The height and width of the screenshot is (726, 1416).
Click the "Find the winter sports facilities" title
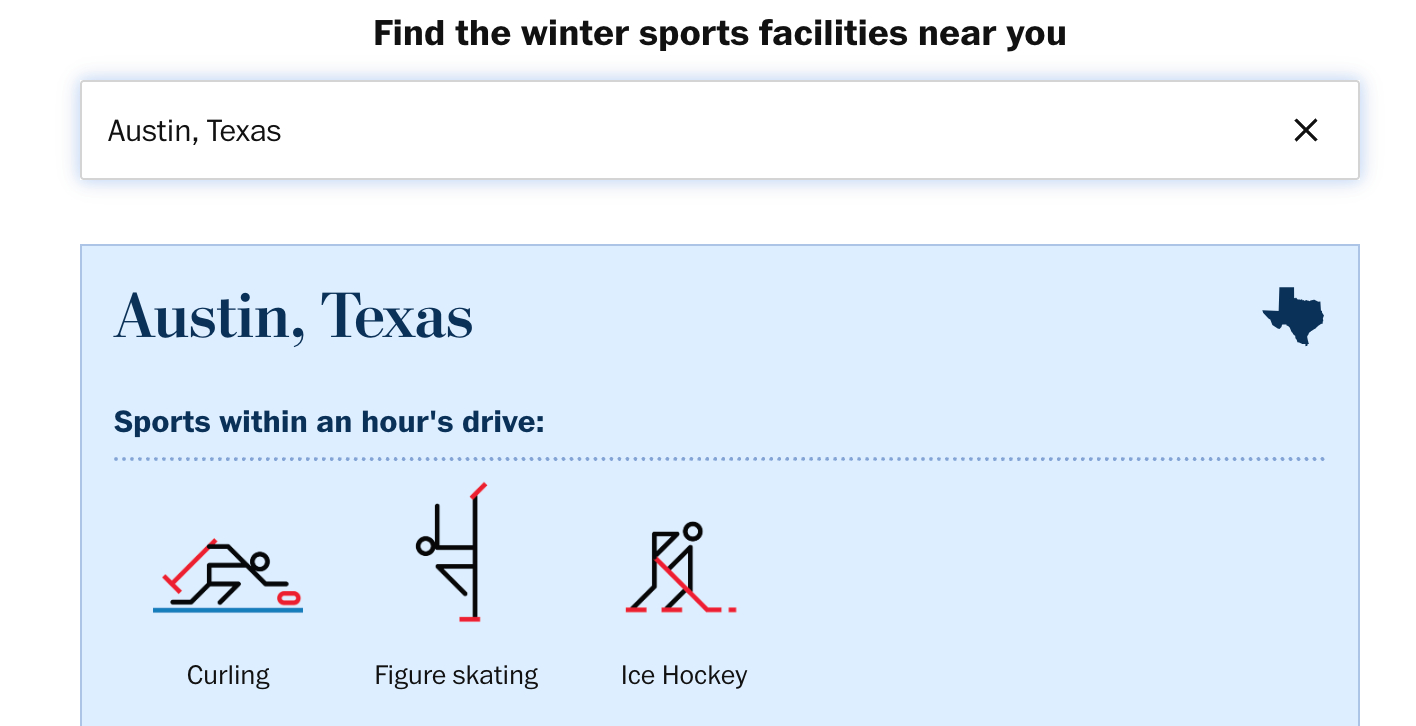719,33
